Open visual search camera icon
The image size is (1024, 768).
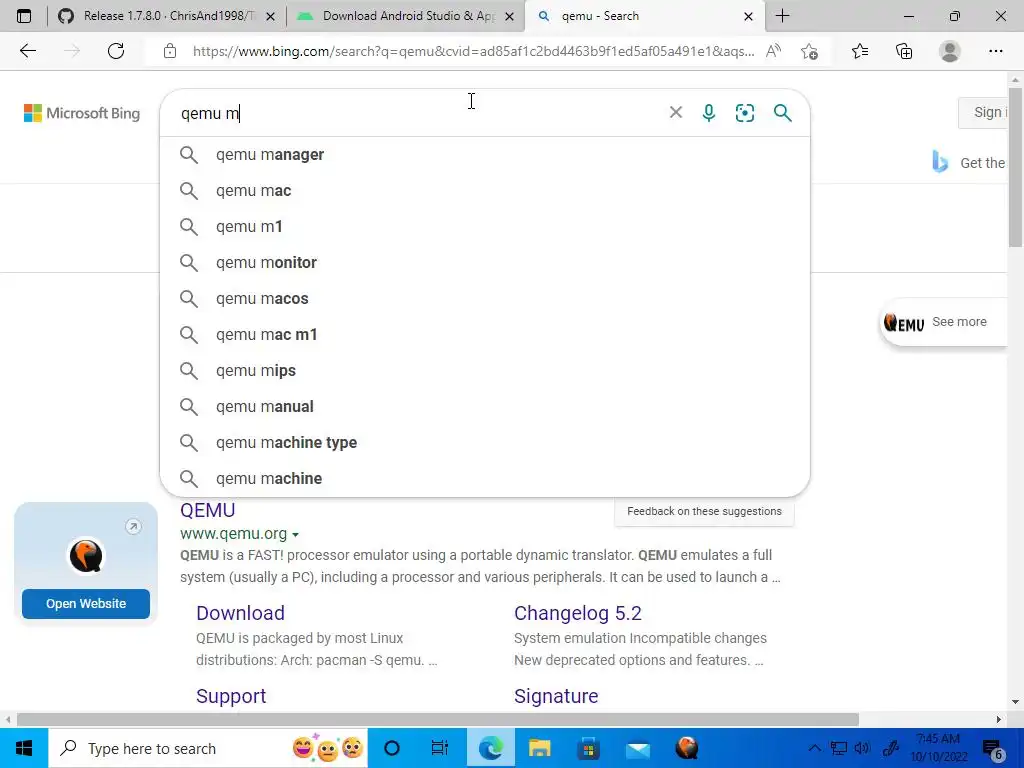[x=744, y=112]
